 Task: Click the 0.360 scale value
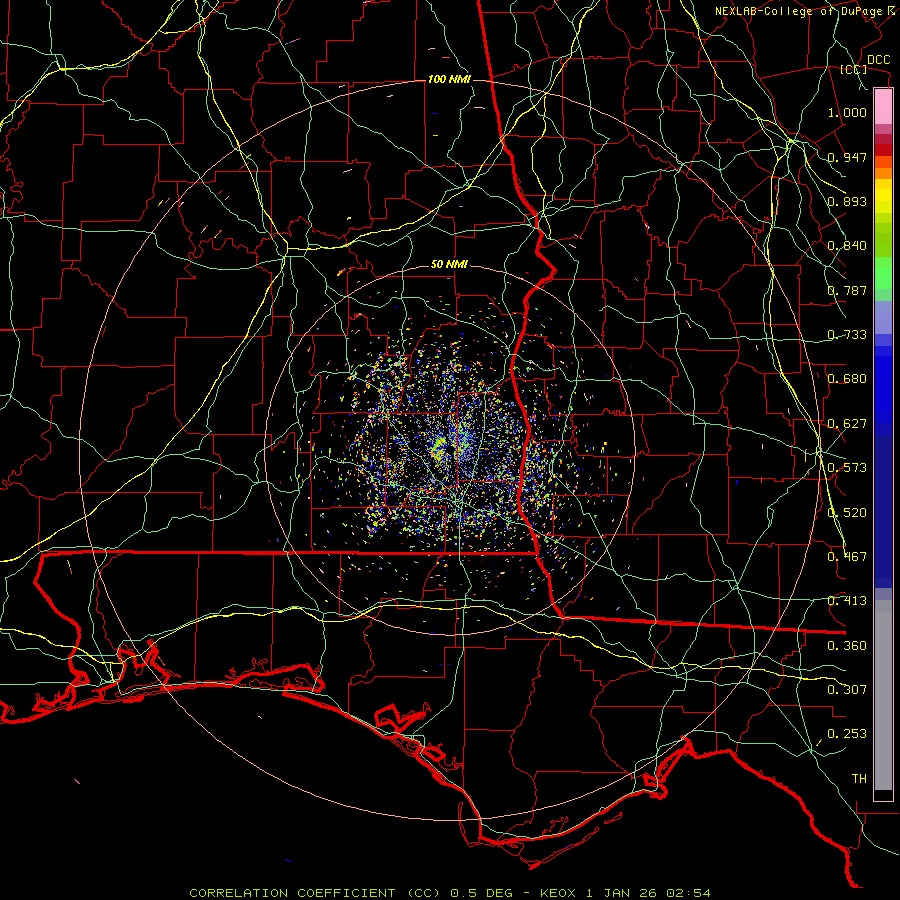pos(847,646)
